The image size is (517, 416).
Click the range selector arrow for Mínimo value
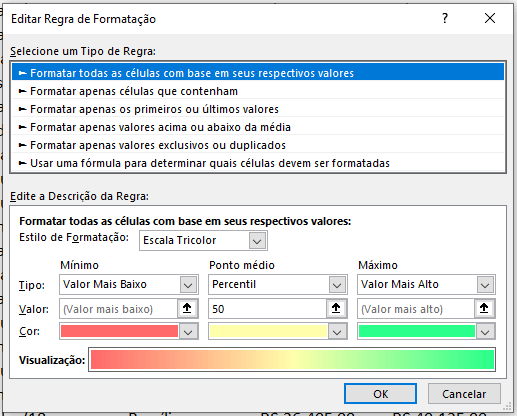[x=187, y=309]
